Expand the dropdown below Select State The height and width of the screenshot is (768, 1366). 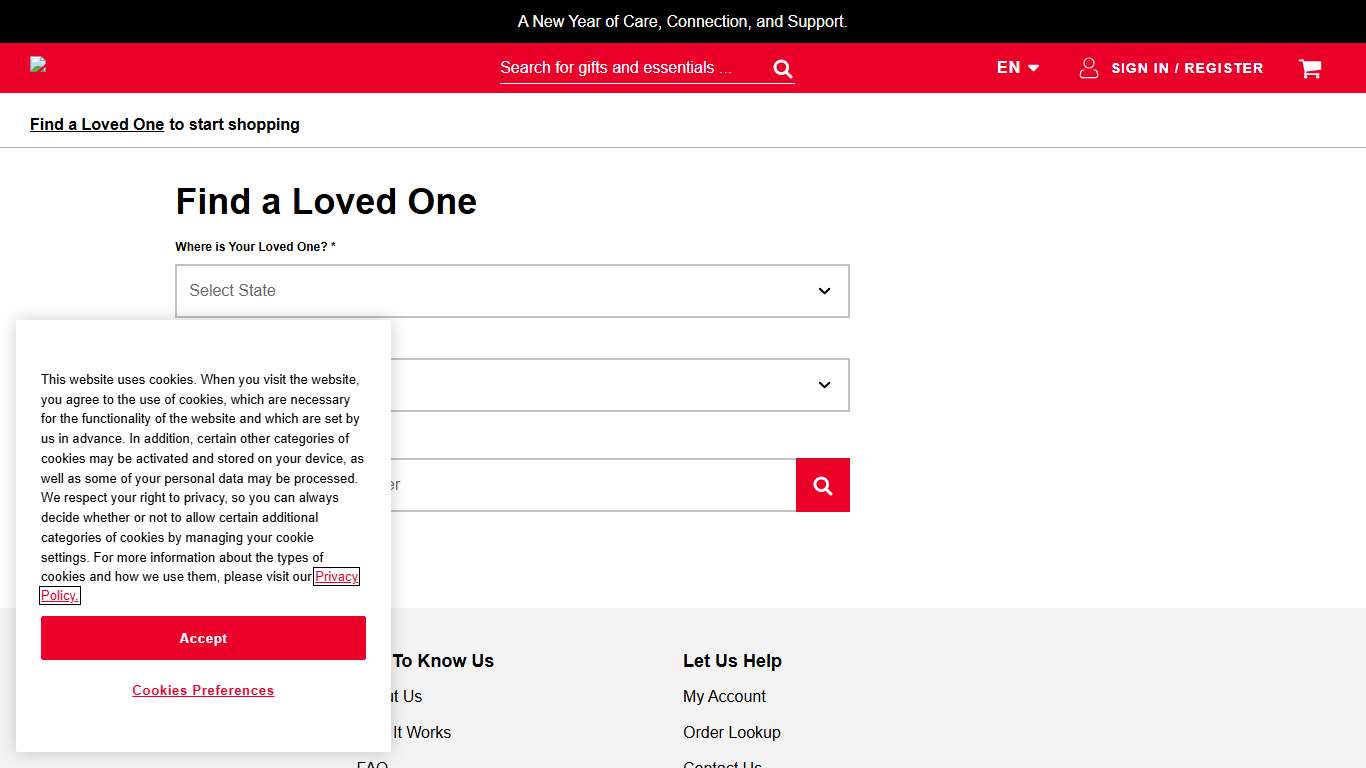click(x=620, y=385)
